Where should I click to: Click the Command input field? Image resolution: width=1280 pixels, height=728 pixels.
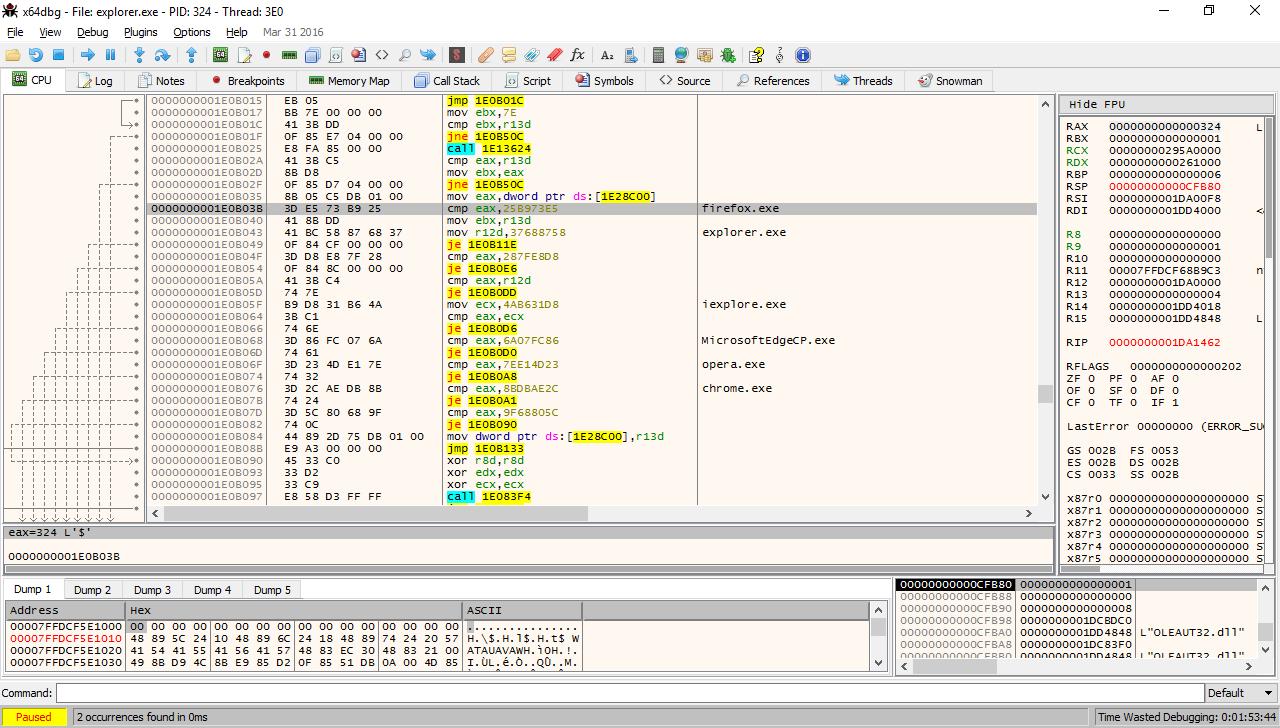tap(629, 693)
